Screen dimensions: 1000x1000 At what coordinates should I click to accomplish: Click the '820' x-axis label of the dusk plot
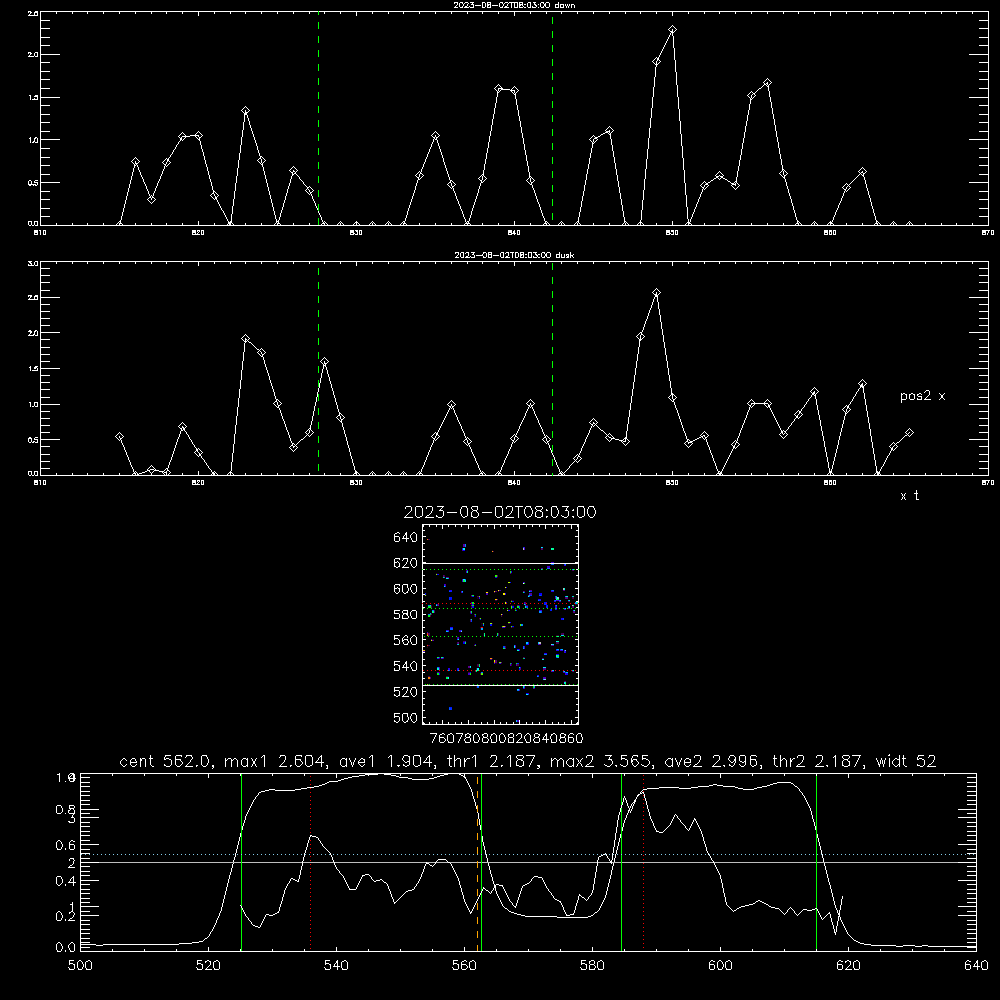pos(198,483)
